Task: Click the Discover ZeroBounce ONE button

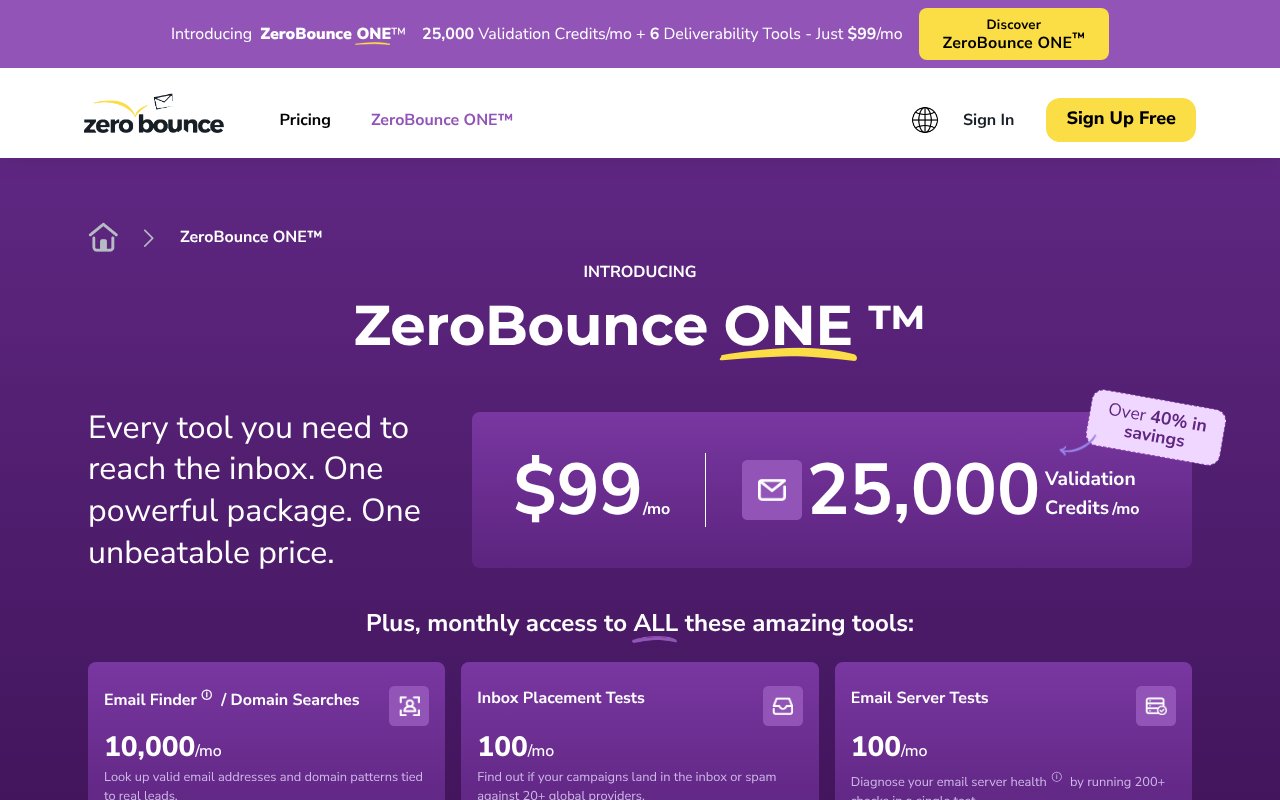Action: coord(1014,33)
